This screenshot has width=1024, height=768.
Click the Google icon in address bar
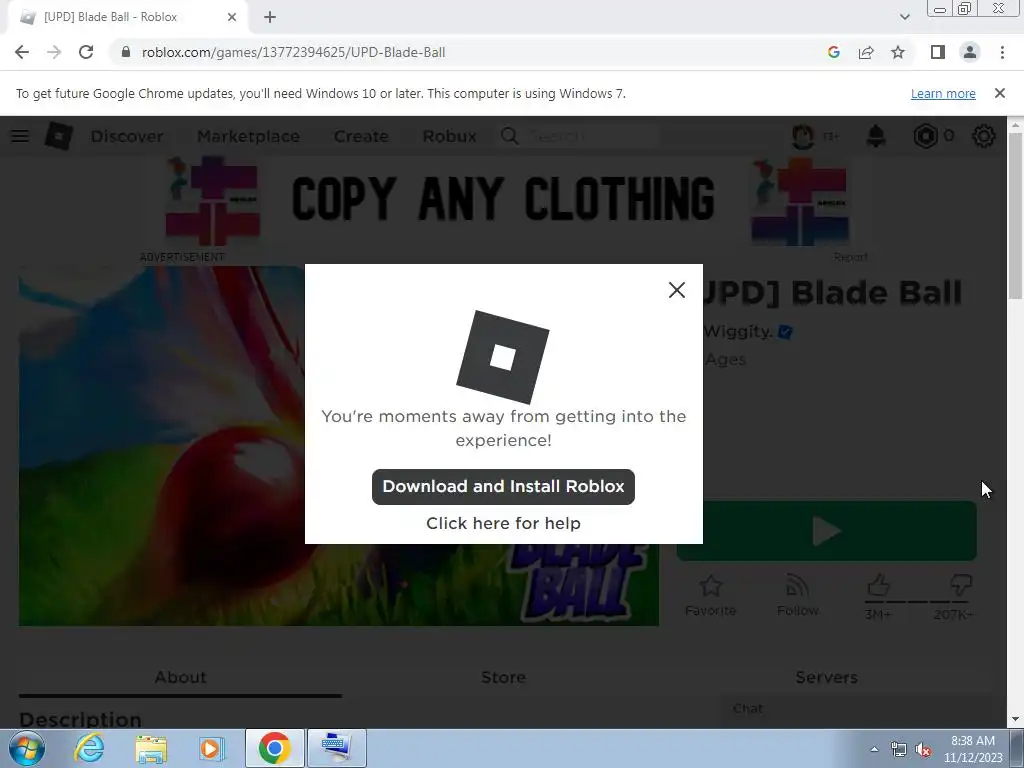pyautogui.click(x=833, y=52)
